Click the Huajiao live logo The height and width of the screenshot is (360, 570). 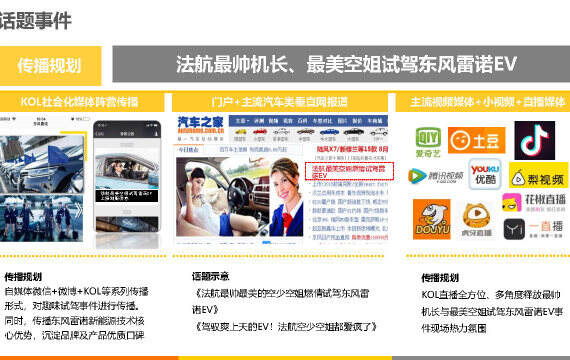pos(534,202)
